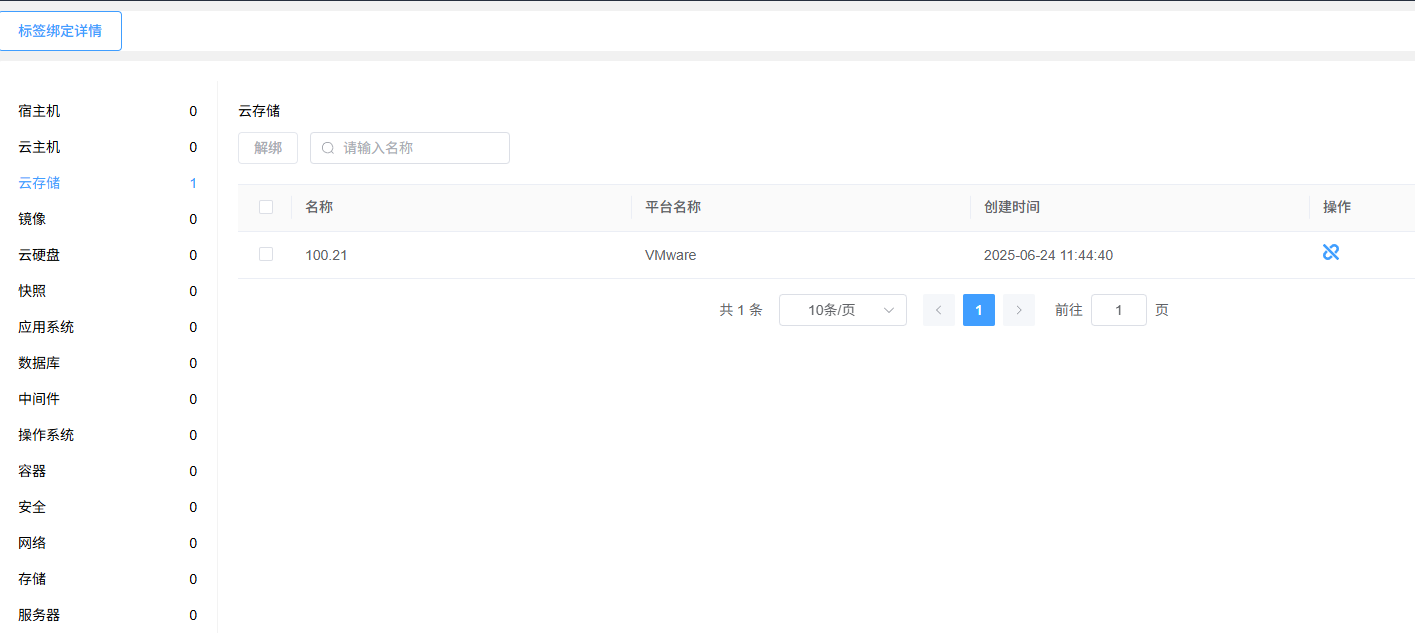Click the 操作 column header
The width and height of the screenshot is (1415, 633).
(x=1337, y=207)
